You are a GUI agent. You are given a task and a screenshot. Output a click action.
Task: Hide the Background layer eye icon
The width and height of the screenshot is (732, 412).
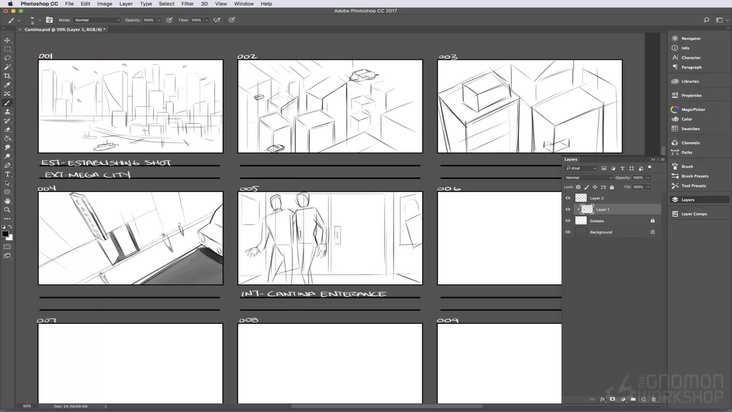coord(568,232)
